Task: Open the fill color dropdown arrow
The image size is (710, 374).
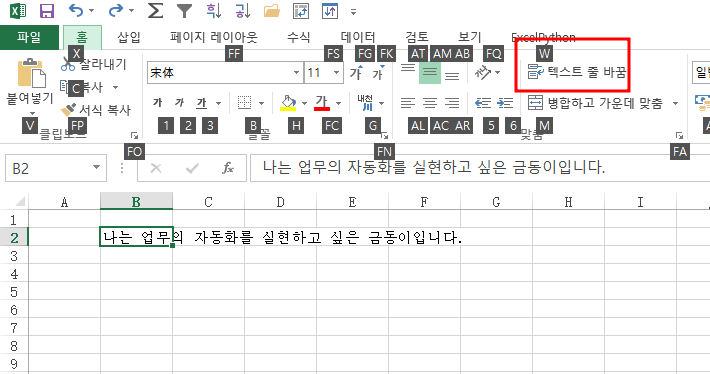Action: click(x=304, y=104)
